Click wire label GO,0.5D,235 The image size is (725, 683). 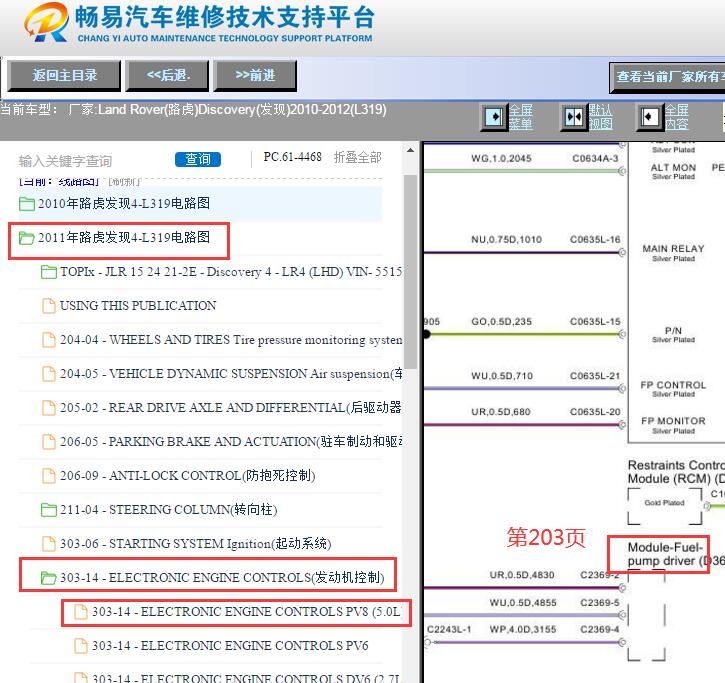coord(501,321)
